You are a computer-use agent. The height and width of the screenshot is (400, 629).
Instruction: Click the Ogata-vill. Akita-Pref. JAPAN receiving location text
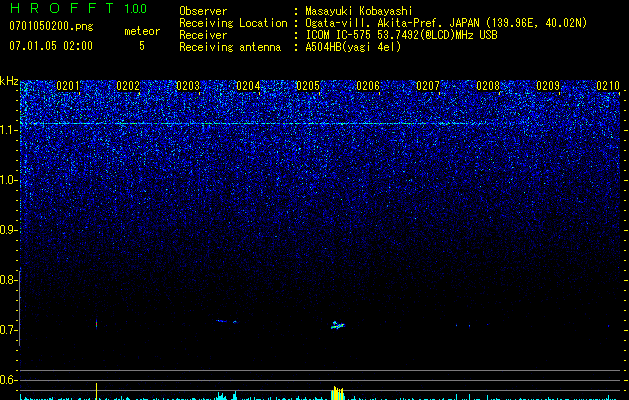click(446, 23)
